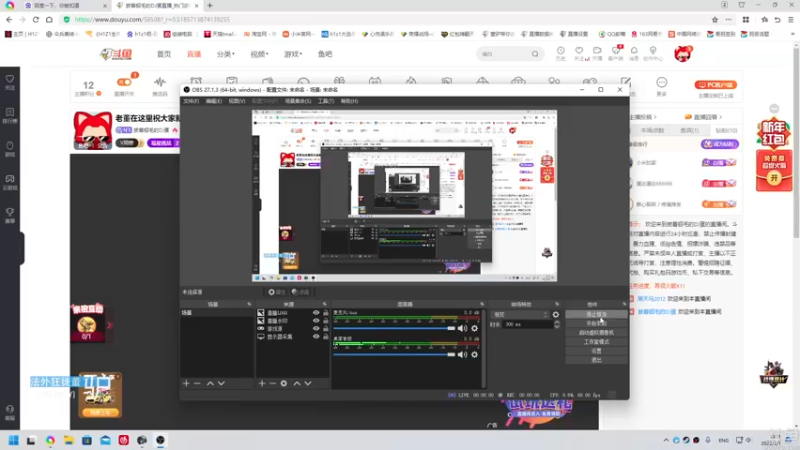Image resolution: width=800 pixels, height=450 pixels.
Task: Move source down using the down arrow in sources panel
Action: (x=308, y=383)
